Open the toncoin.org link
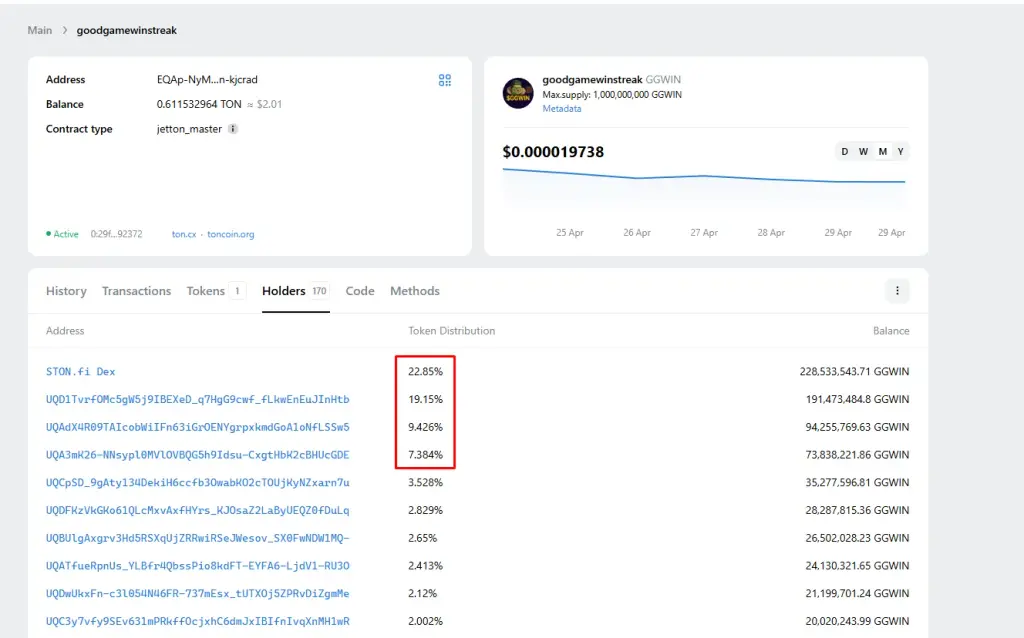The height and width of the screenshot is (638, 1024). 231,234
